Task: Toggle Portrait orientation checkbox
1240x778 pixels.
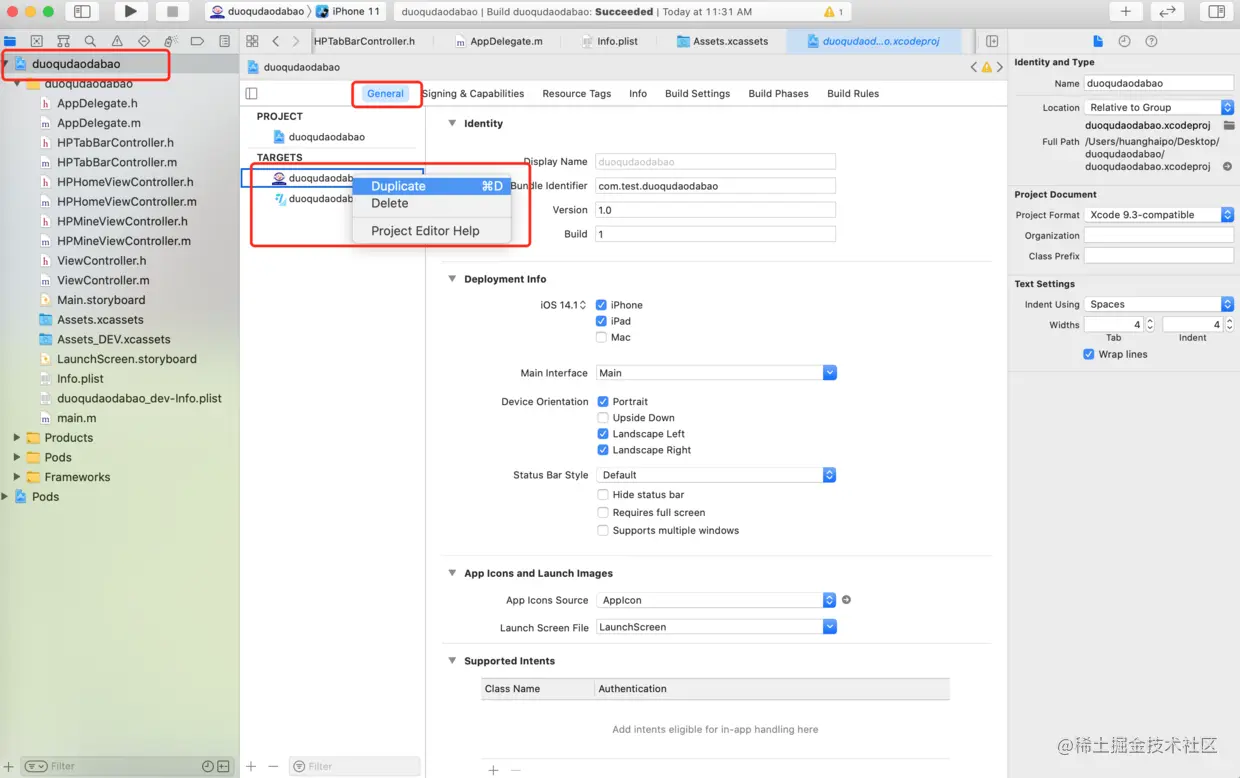Action: pyautogui.click(x=603, y=401)
